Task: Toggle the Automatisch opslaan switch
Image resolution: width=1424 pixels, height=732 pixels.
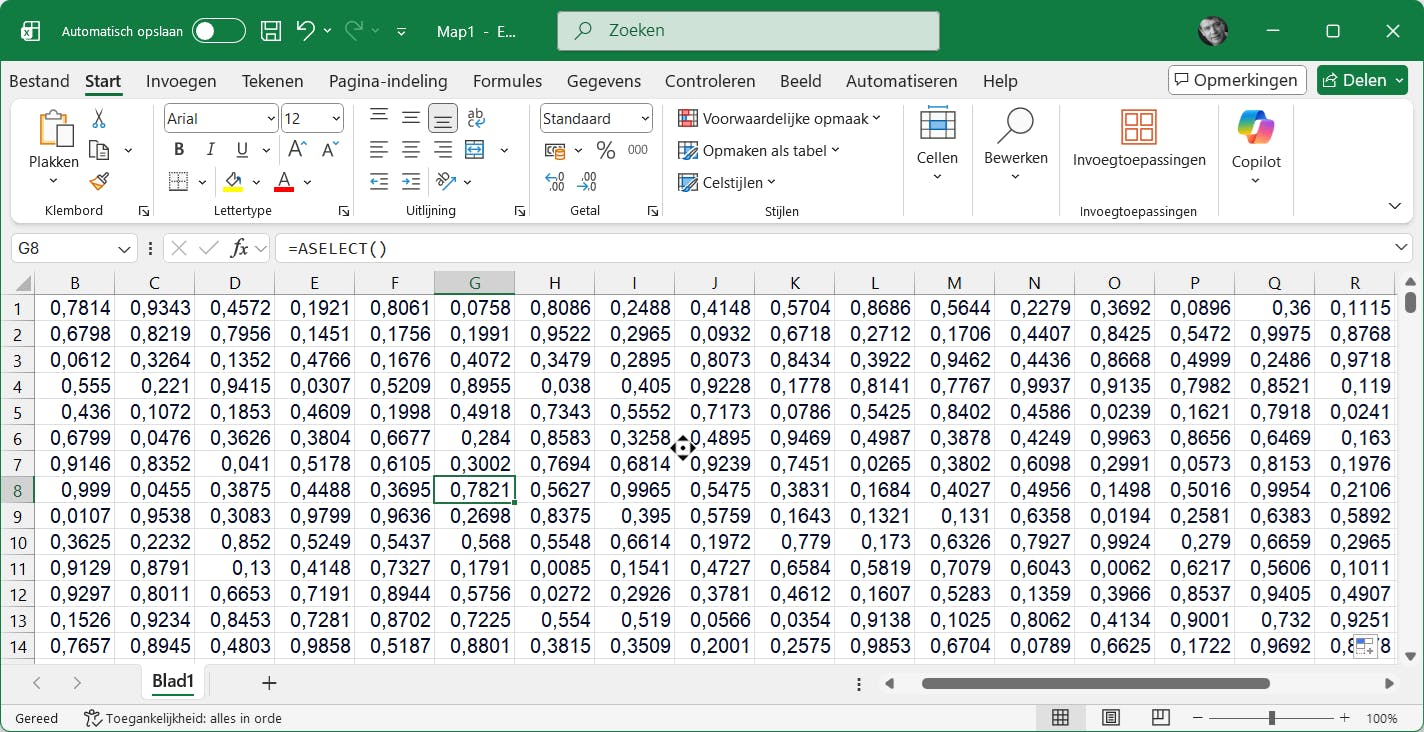Action: (219, 31)
